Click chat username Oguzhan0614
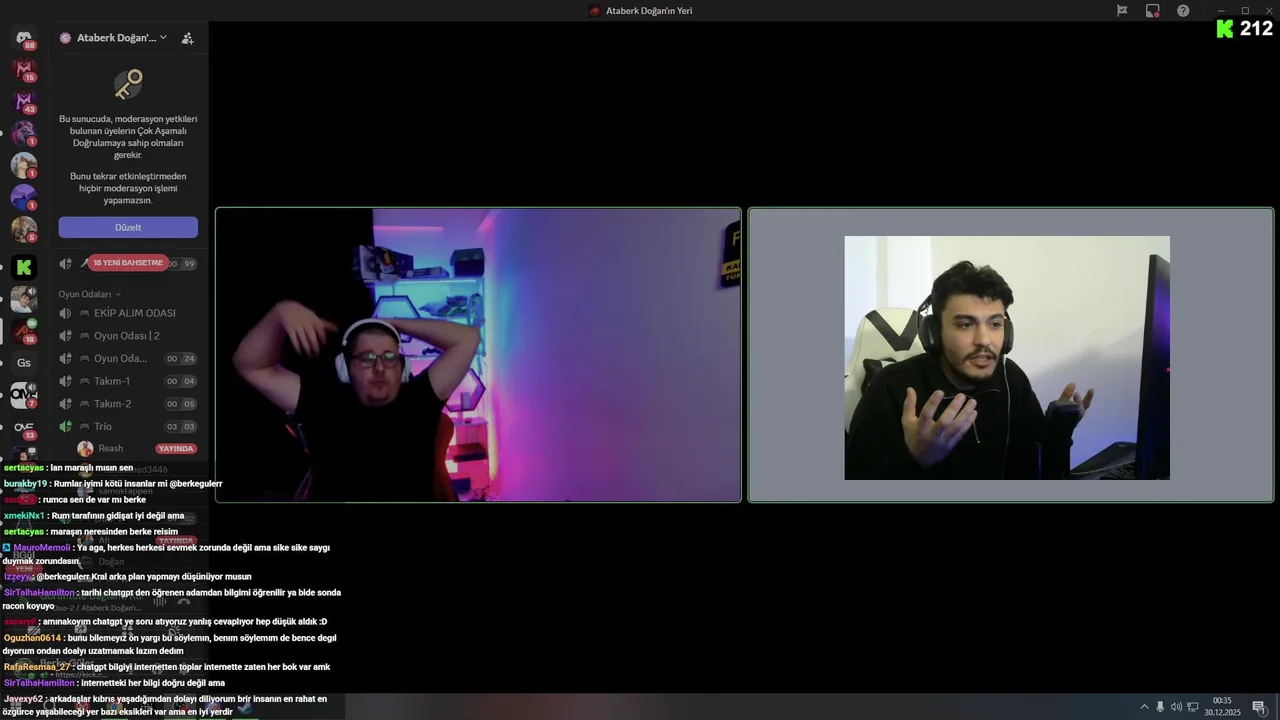 (32, 638)
